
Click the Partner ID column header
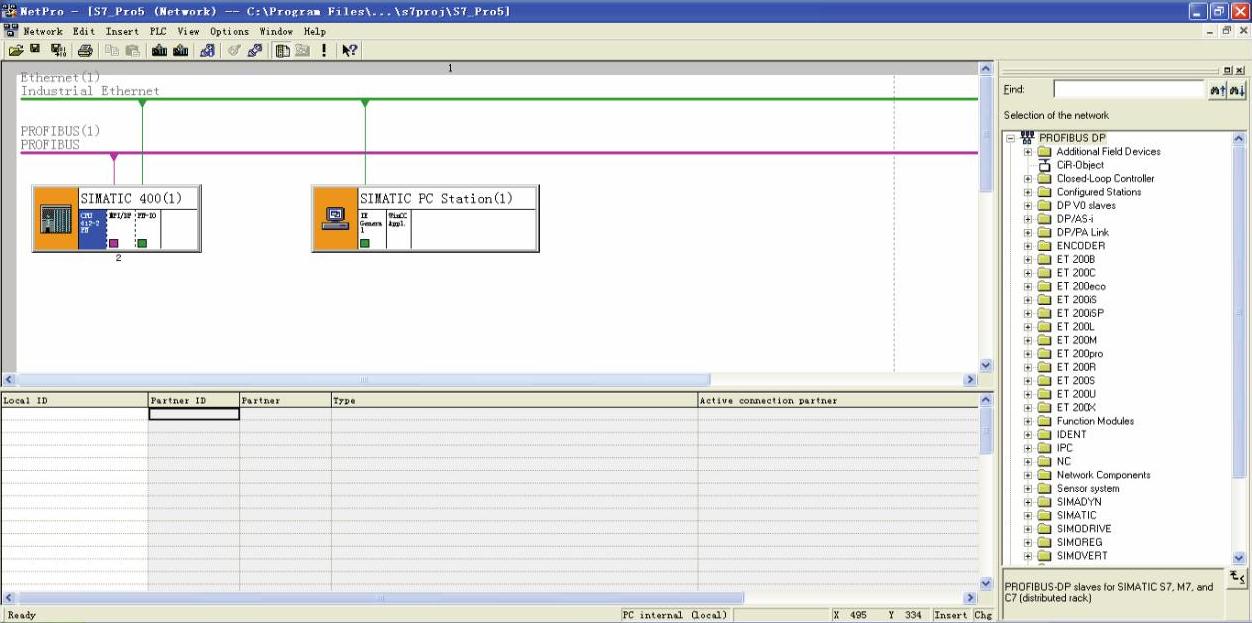click(x=193, y=400)
